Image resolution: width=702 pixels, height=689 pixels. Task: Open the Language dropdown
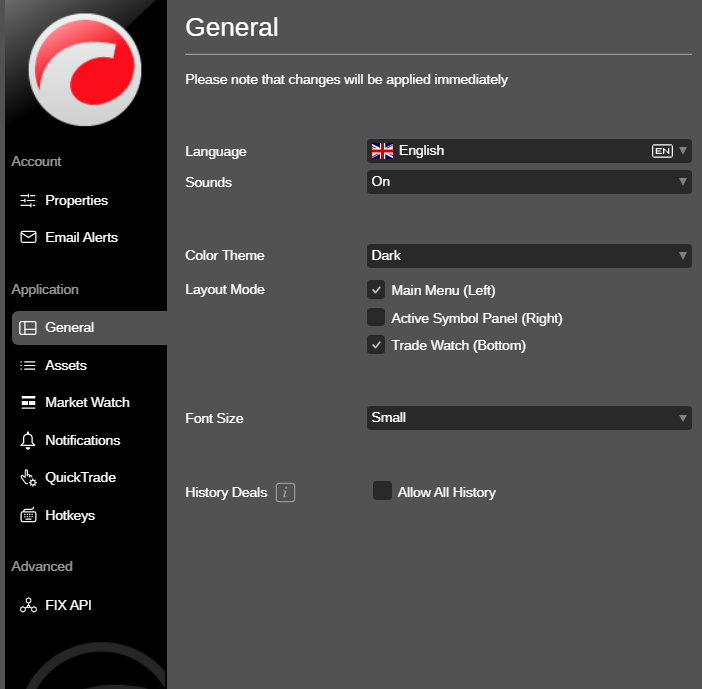click(x=529, y=151)
